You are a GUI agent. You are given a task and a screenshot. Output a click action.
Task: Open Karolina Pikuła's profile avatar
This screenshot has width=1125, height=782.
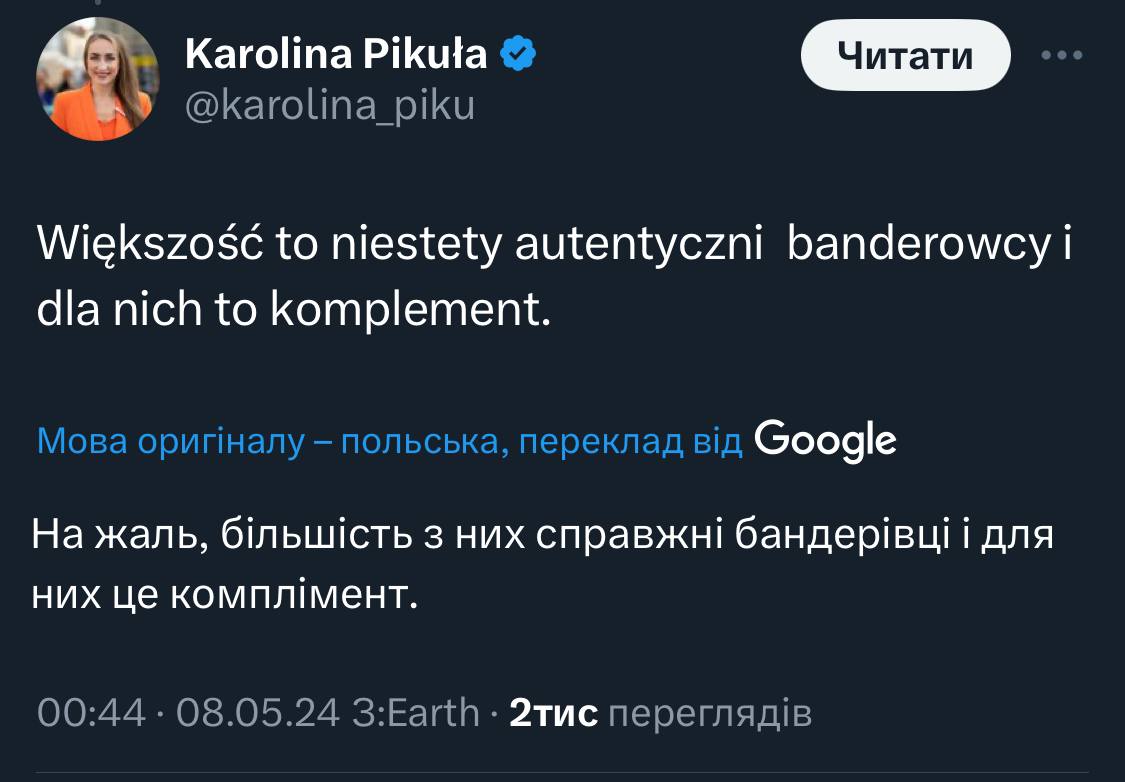point(97,78)
